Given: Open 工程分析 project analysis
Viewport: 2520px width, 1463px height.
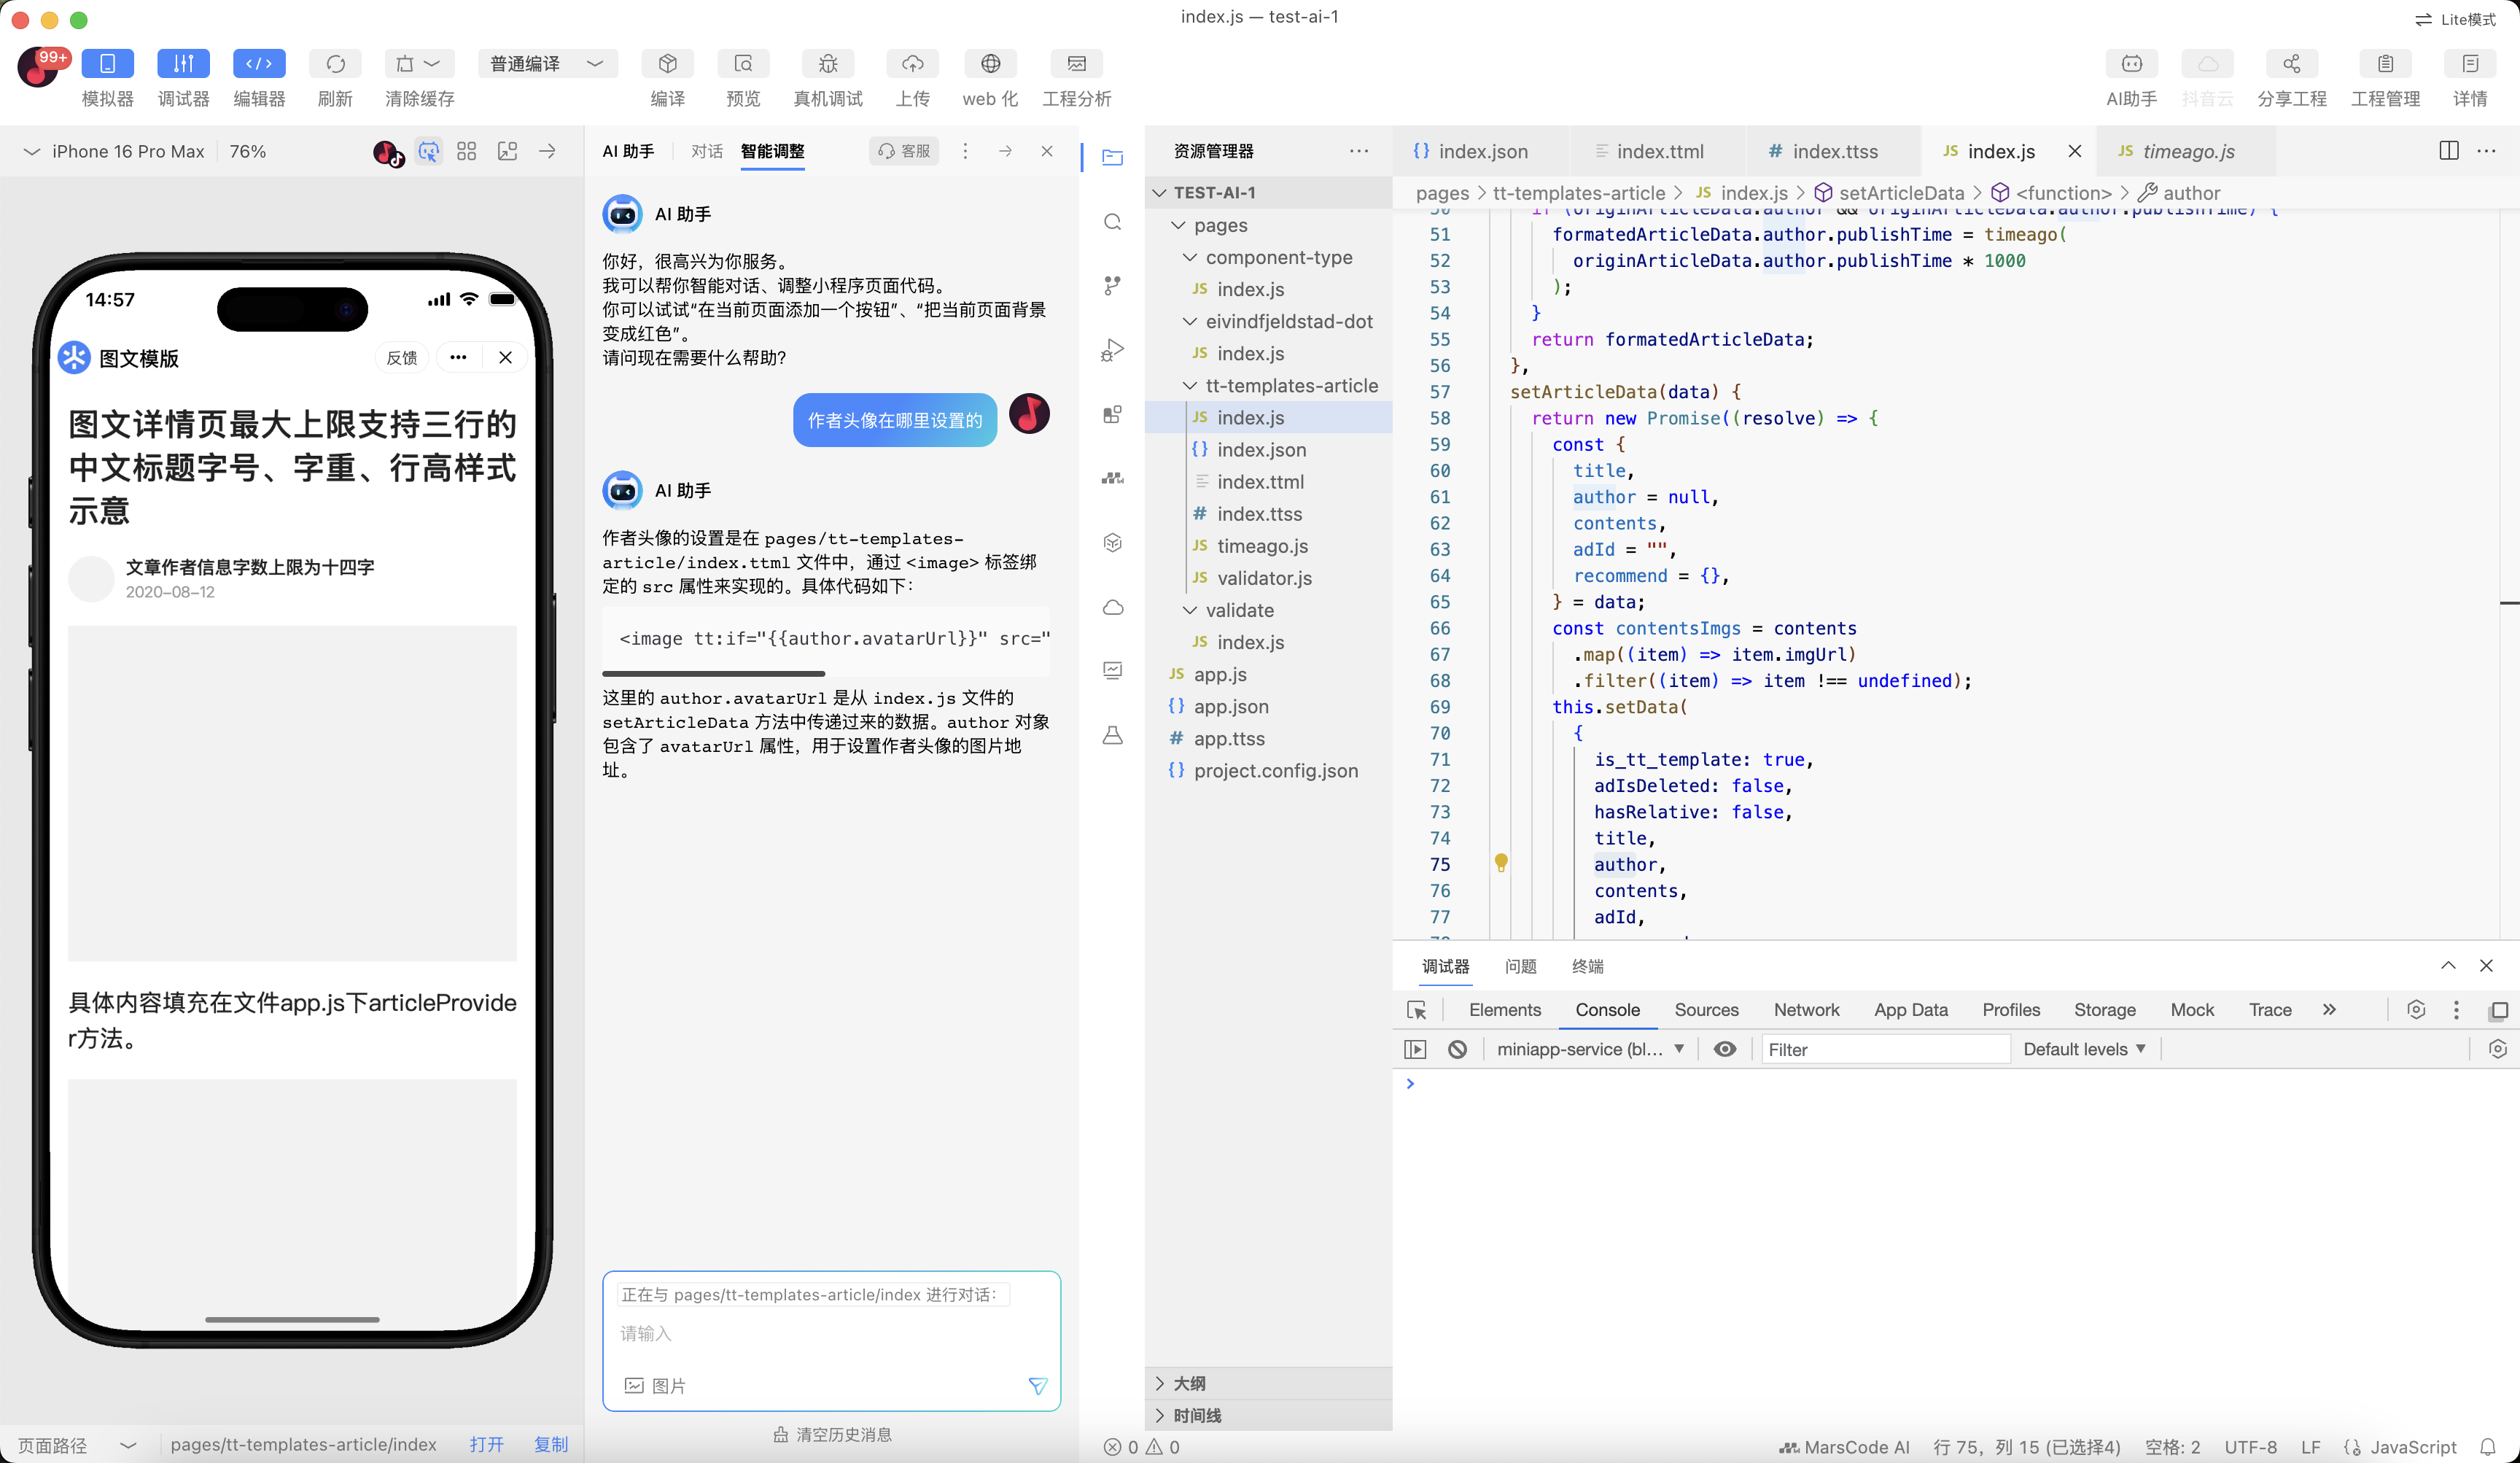Looking at the screenshot, I should coord(1076,64).
